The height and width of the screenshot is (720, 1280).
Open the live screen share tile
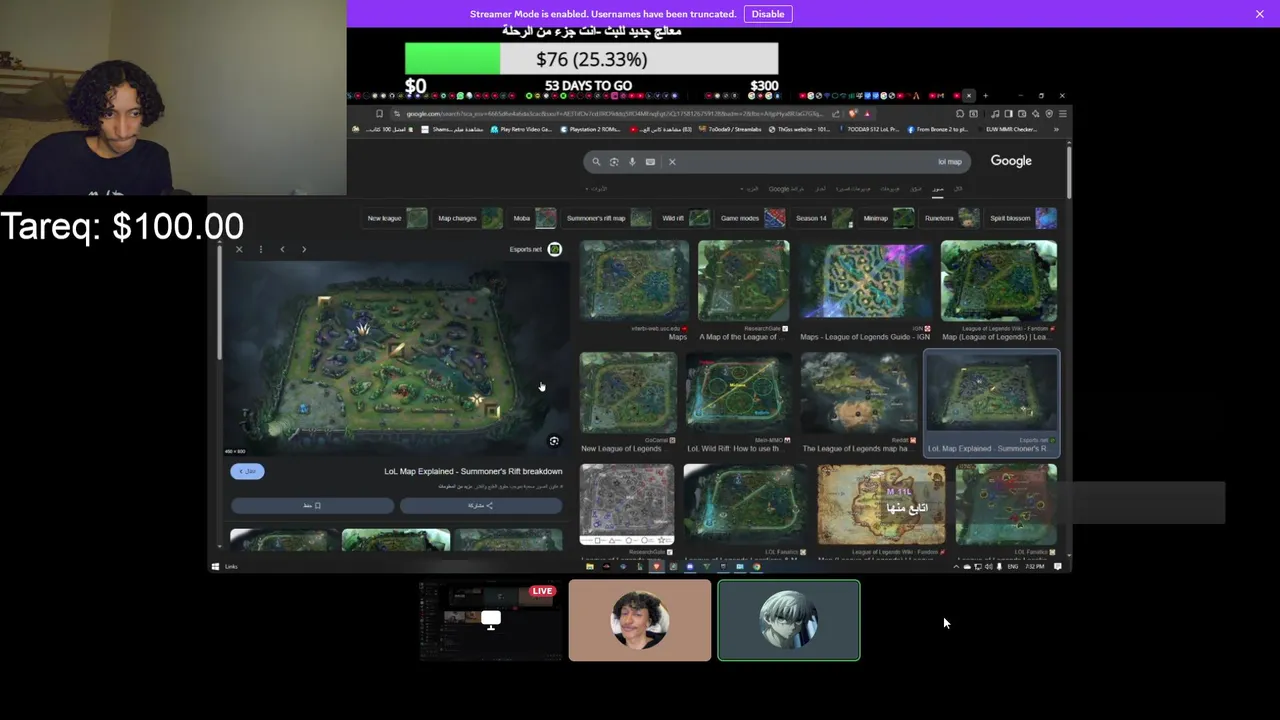(x=490, y=620)
